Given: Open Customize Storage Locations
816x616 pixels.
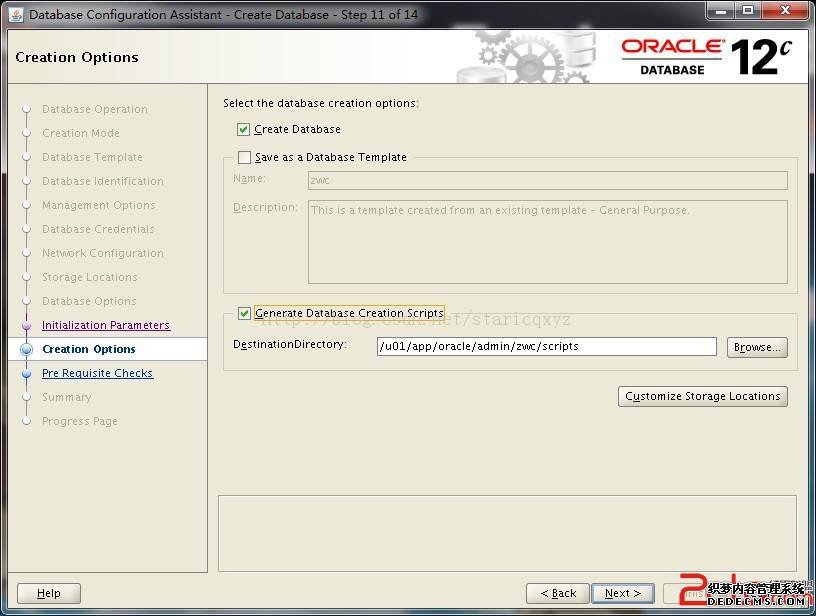Looking at the screenshot, I should [x=702, y=396].
